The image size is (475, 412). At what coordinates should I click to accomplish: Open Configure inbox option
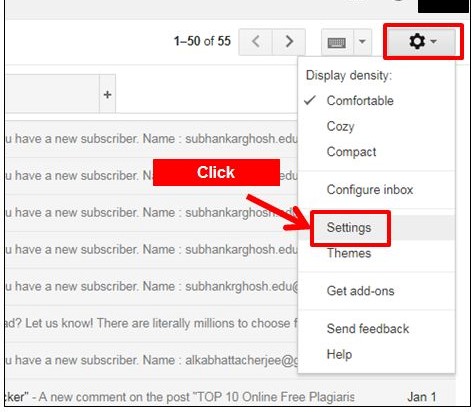point(370,190)
